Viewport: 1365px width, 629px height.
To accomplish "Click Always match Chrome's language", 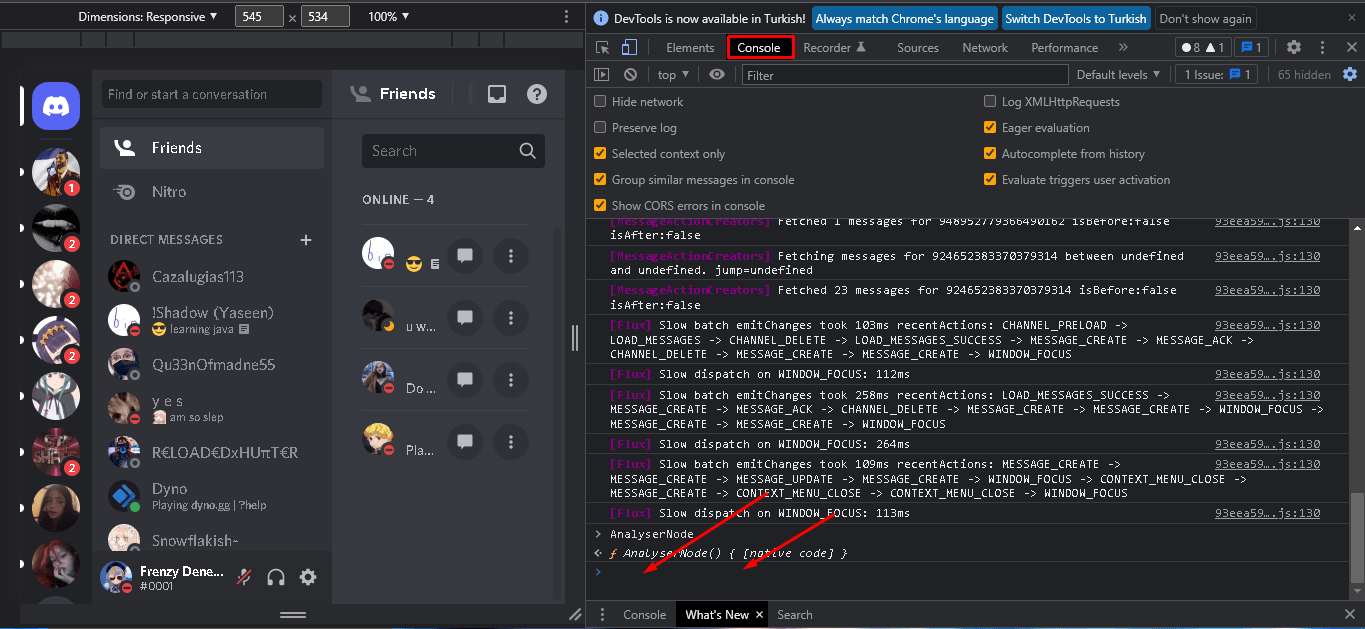I will pyautogui.click(x=905, y=18).
